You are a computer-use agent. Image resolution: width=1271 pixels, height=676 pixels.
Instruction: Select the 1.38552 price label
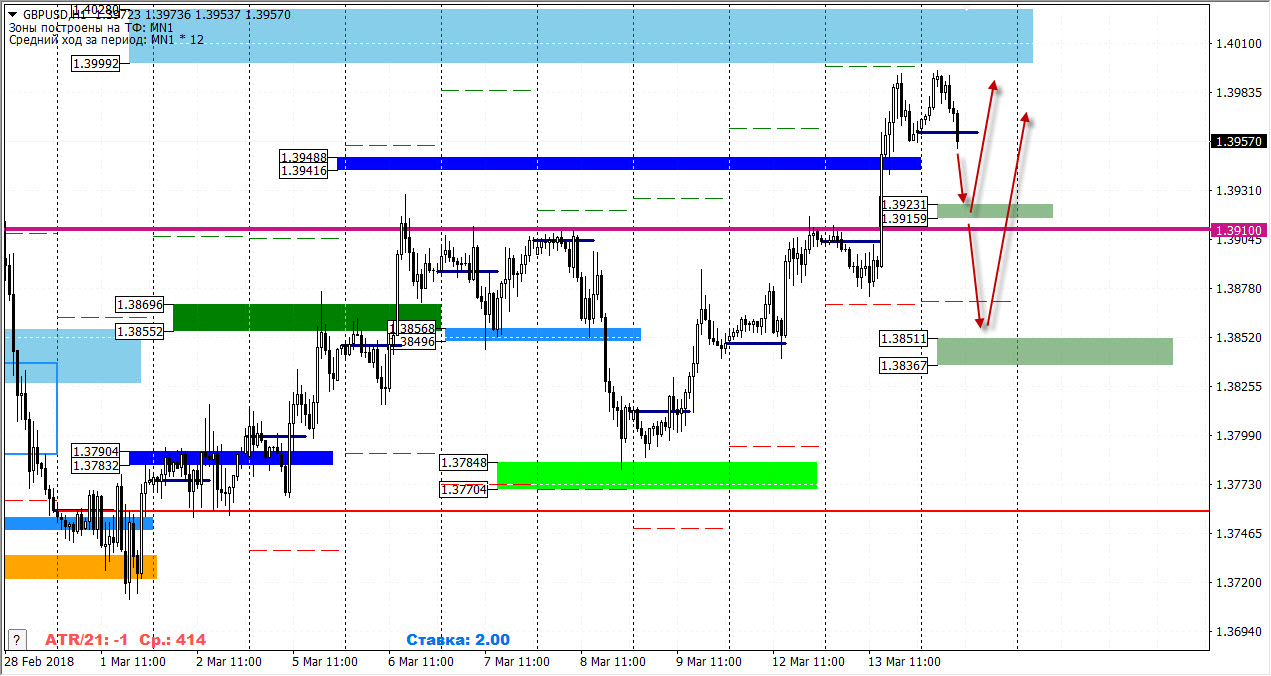(x=140, y=331)
